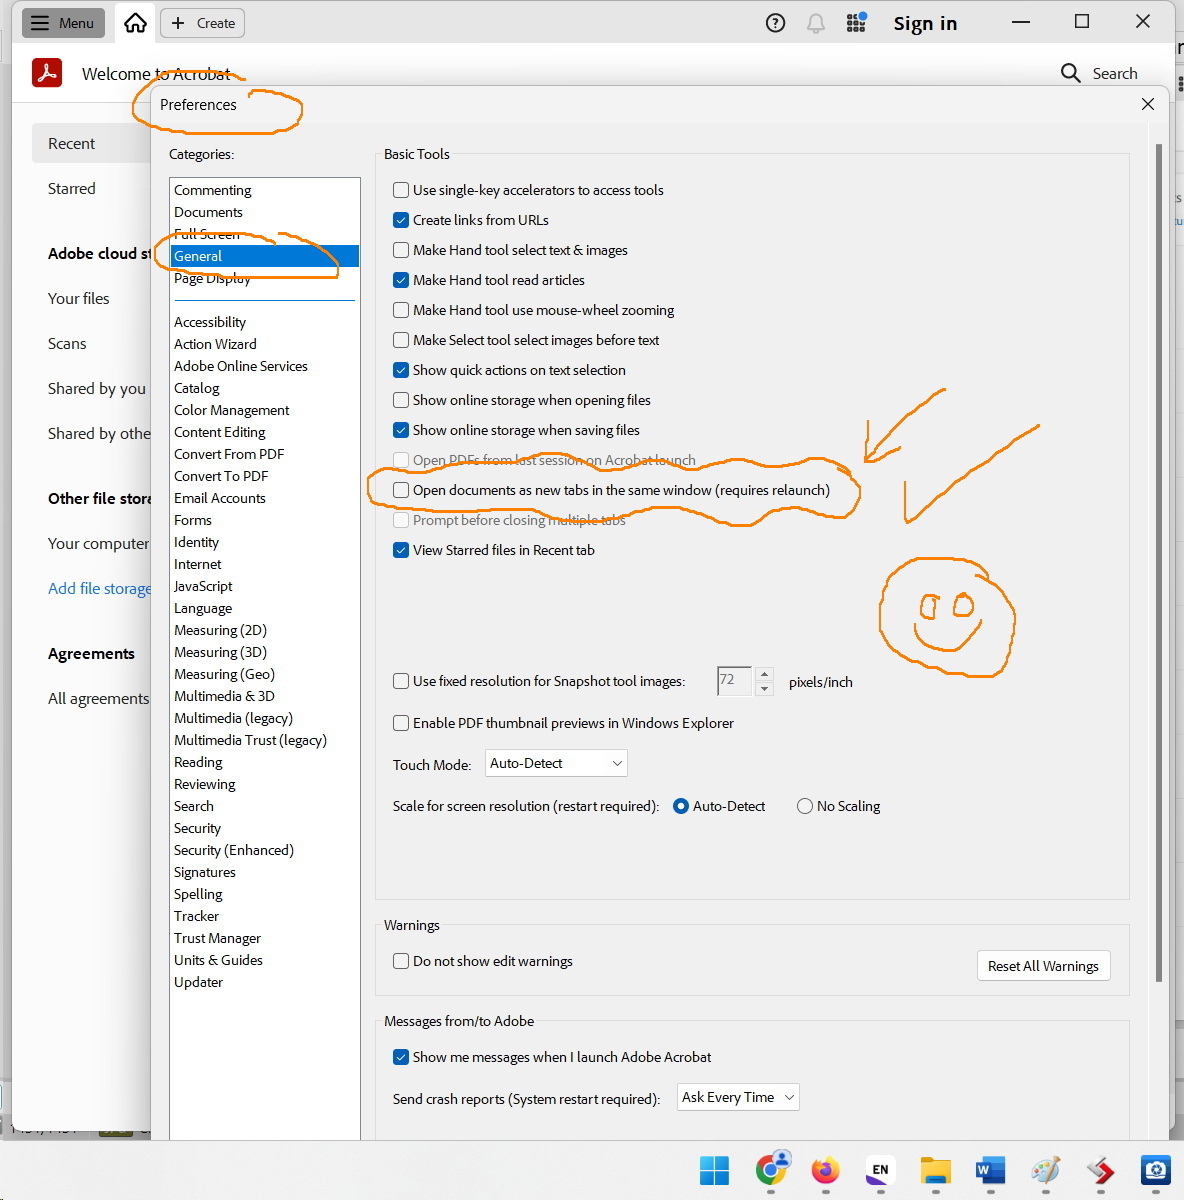Increase Snapshot resolution with up stepper arrow

click(765, 674)
